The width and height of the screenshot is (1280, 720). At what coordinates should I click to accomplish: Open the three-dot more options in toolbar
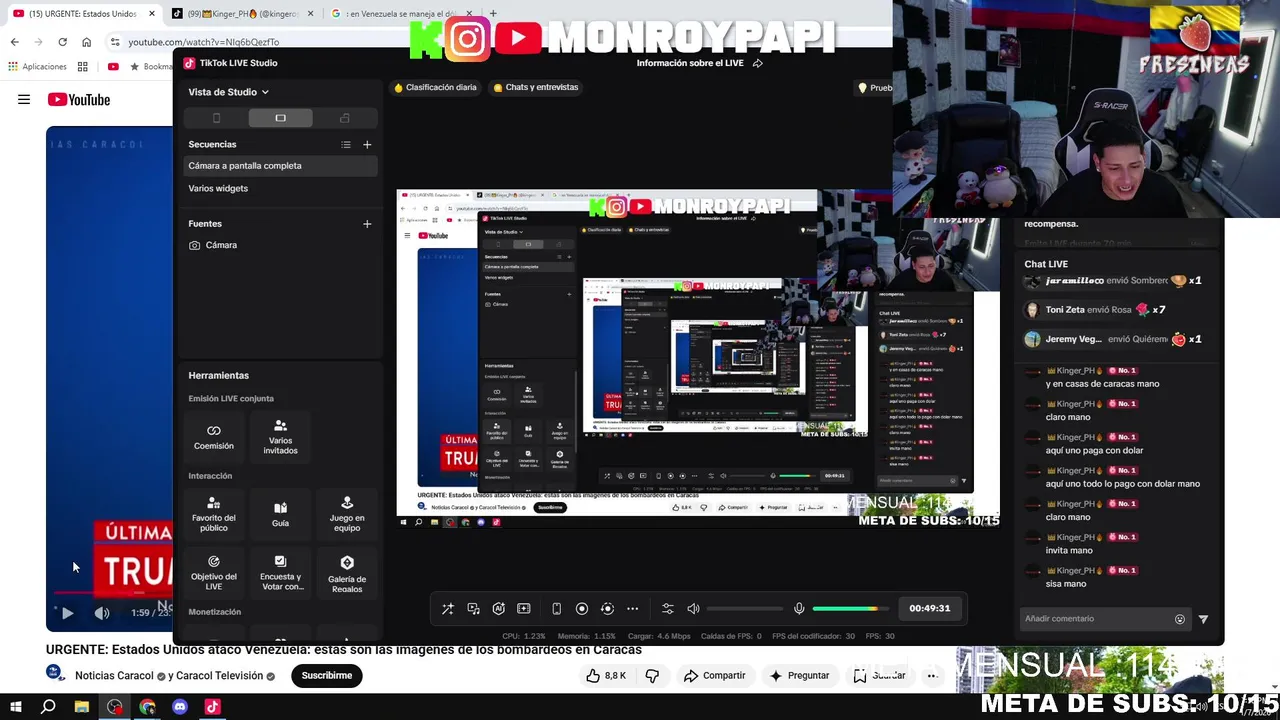pyautogui.click(x=632, y=608)
